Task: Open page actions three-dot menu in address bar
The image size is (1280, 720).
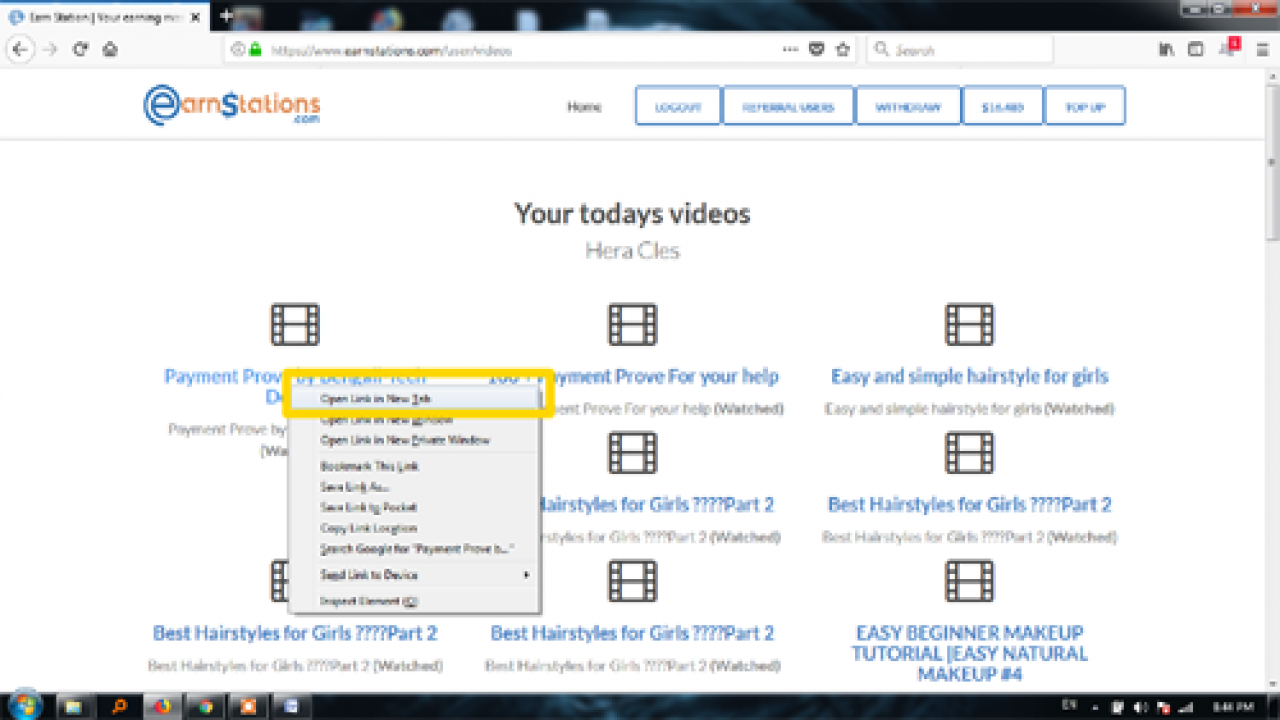Action: [790, 49]
